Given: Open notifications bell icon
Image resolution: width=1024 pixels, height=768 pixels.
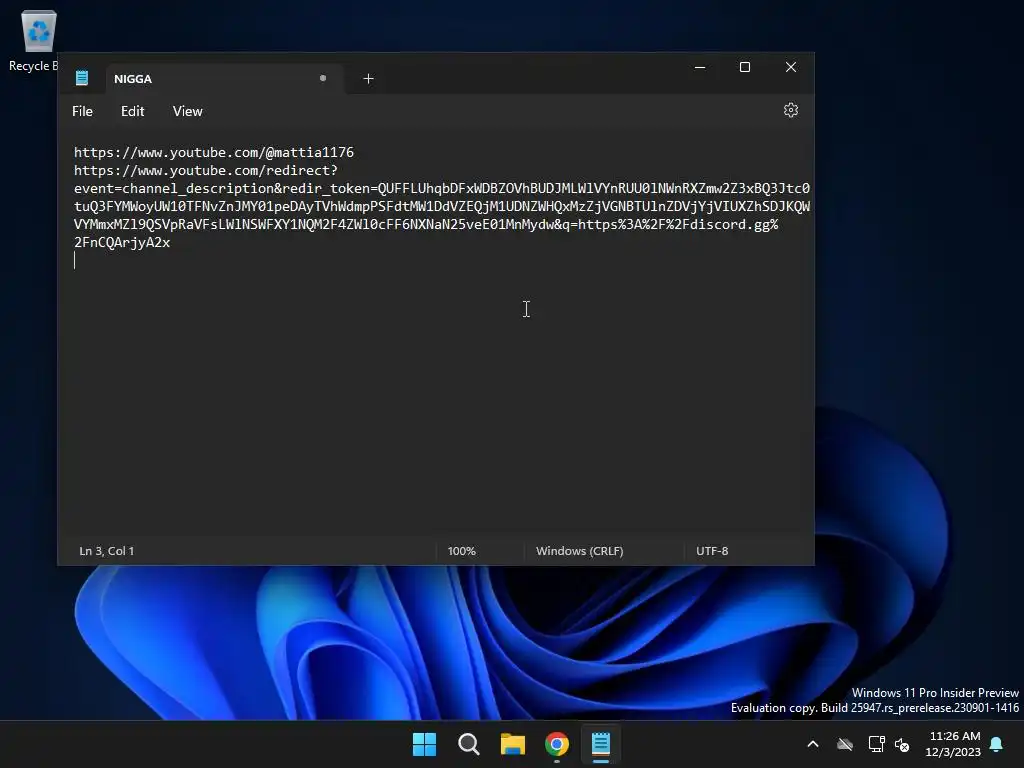Looking at the screenshot, I should (997, 744).
